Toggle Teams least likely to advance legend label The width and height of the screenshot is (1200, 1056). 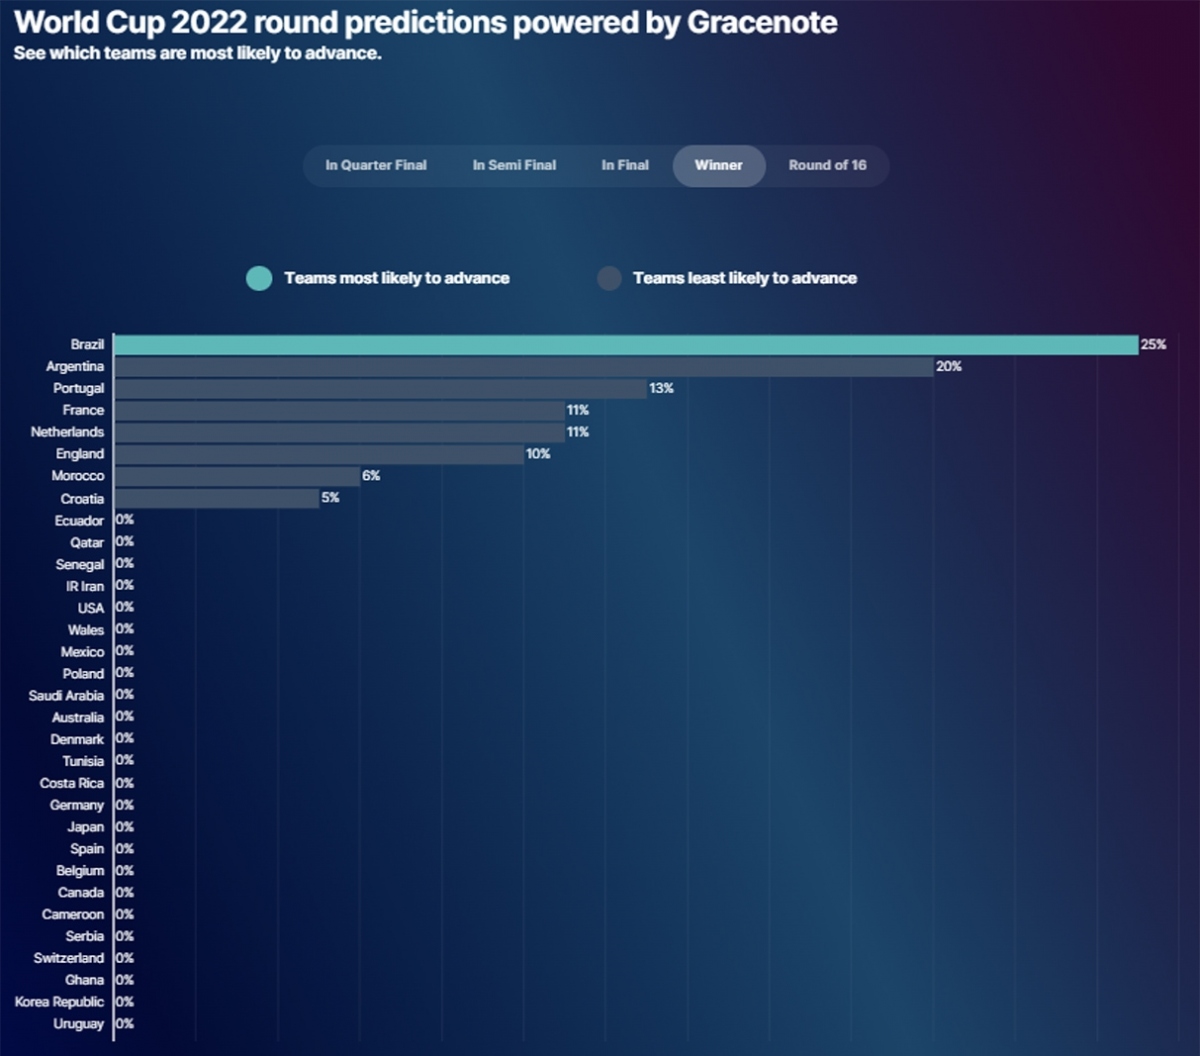[745, 278]
